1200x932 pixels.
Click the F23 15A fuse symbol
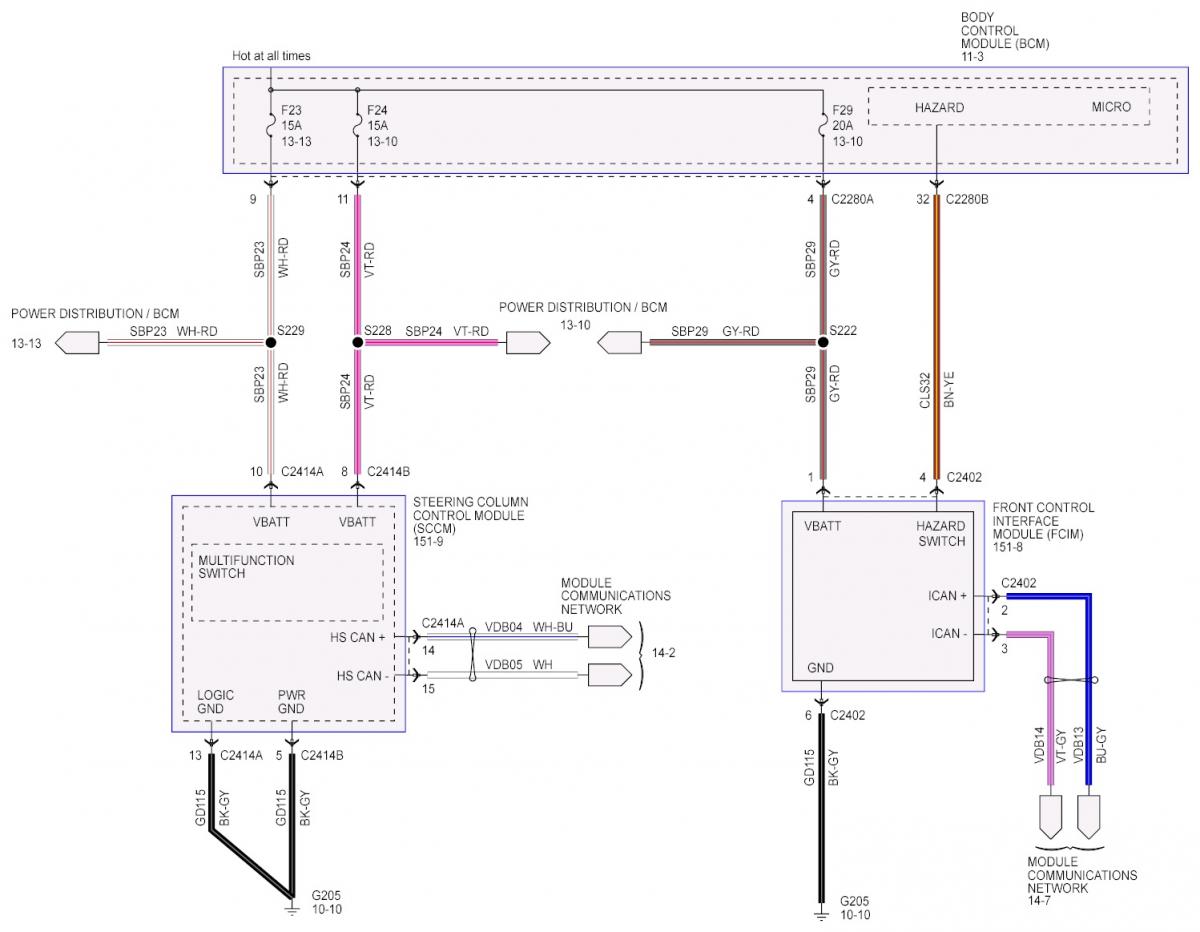(271, 127)
